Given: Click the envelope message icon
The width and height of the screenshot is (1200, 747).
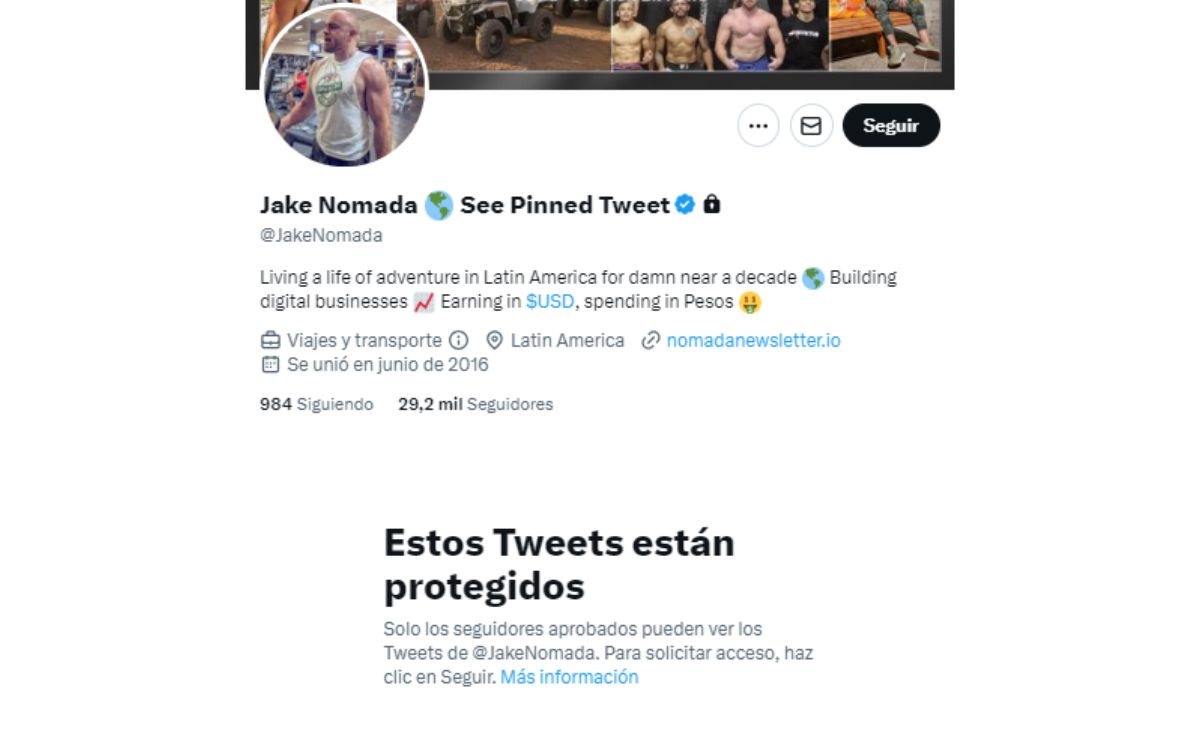Looking at the screenshot, I should coord(811,126).
